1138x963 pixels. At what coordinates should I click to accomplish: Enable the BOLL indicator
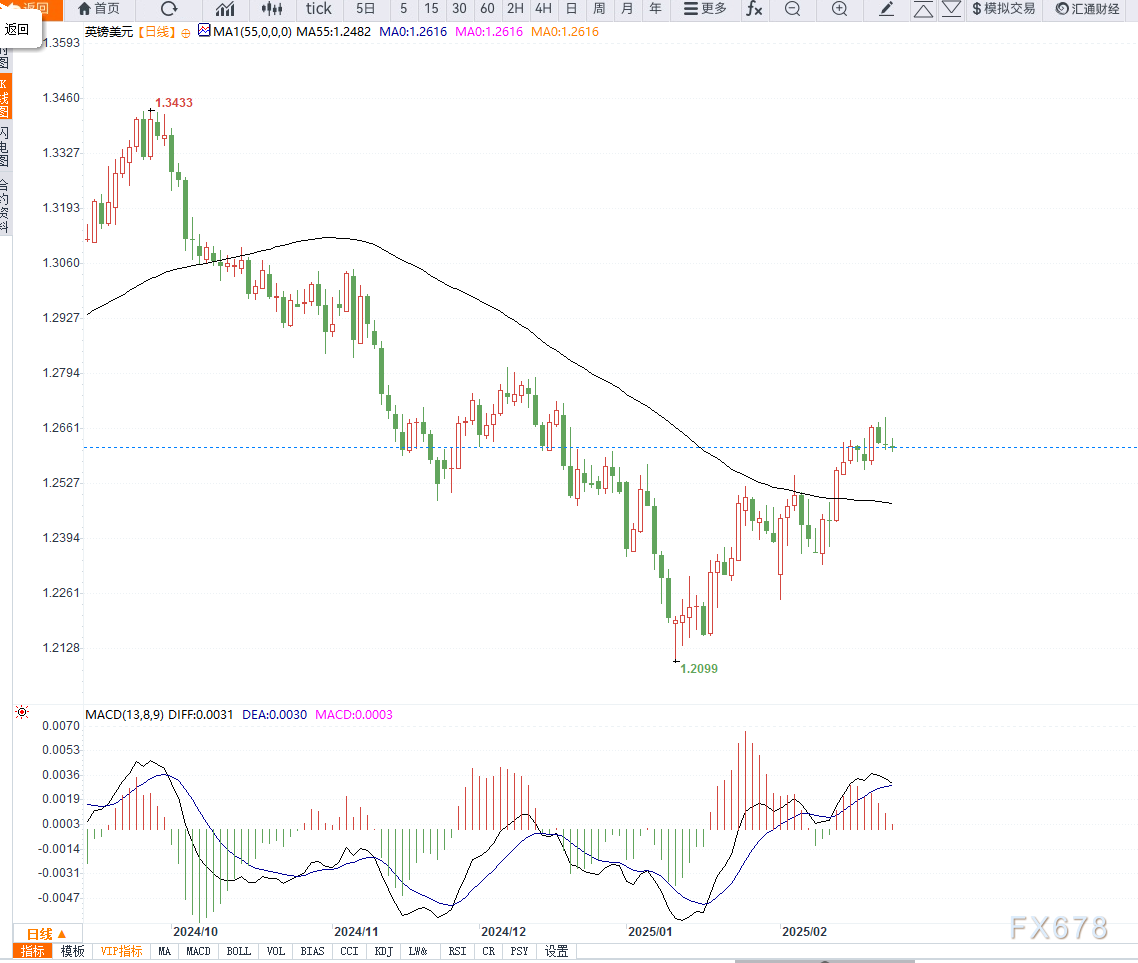pyautogui.click(x=238, y=951)
